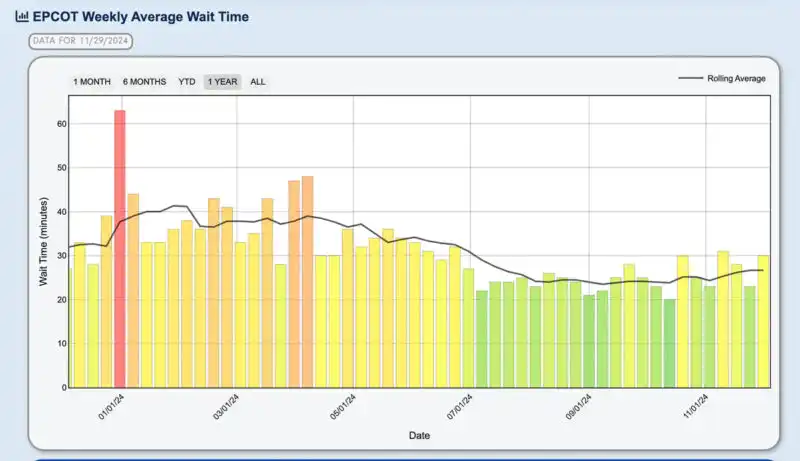Screen dimensions: 800x461
Task: Switch chart range to YTD
Action: click(187, 82)
